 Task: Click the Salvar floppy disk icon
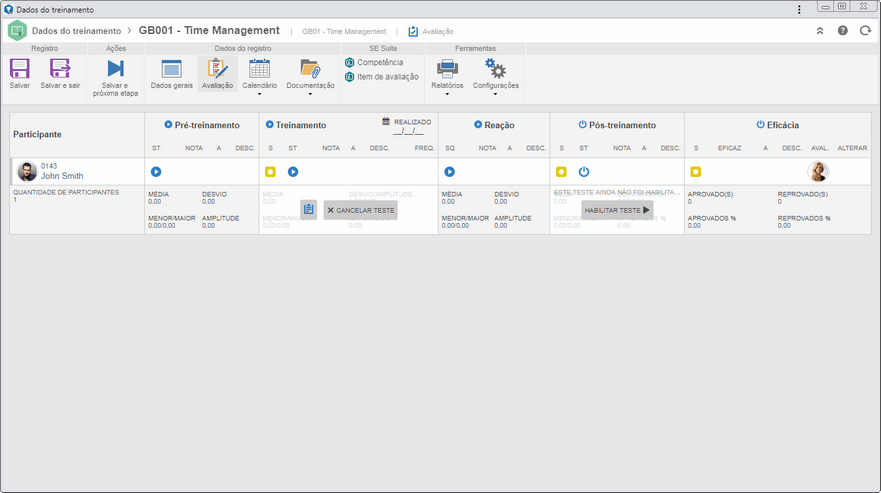click(x=20, y=69)
